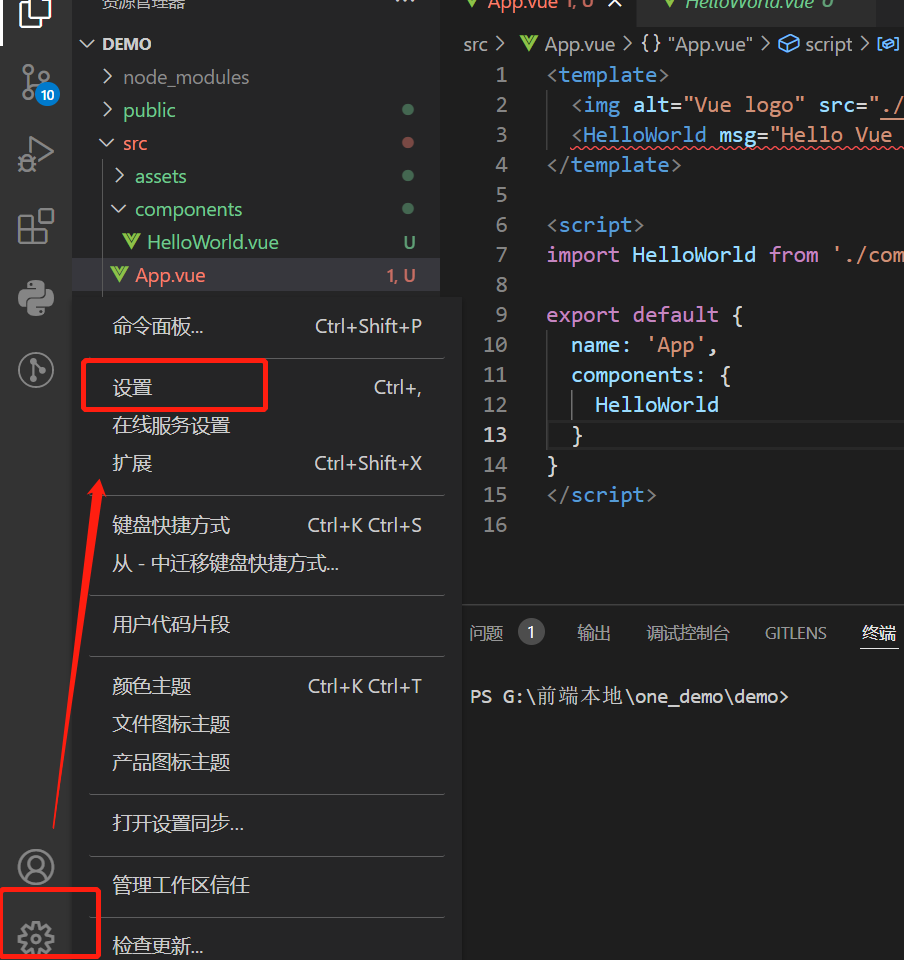Click the terminal prompt line PS G:
Screen dimensions: 904x960
pyautogui.click(x=629, y=697)
